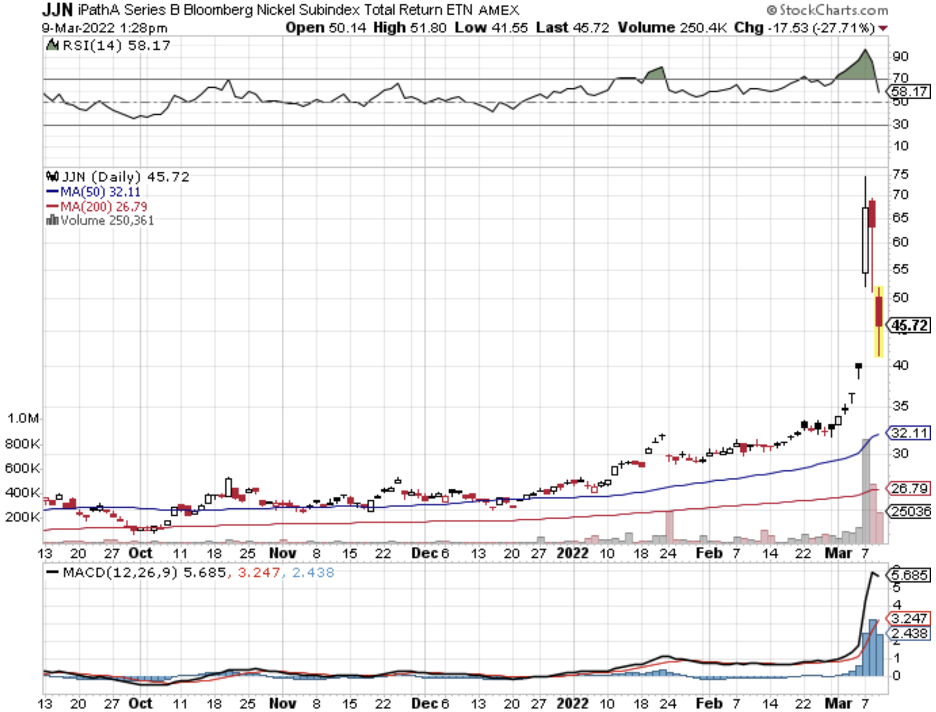Click the Volume 250.4K header value
The width and height of the screenshot is (936, 712).
point(672,27)
